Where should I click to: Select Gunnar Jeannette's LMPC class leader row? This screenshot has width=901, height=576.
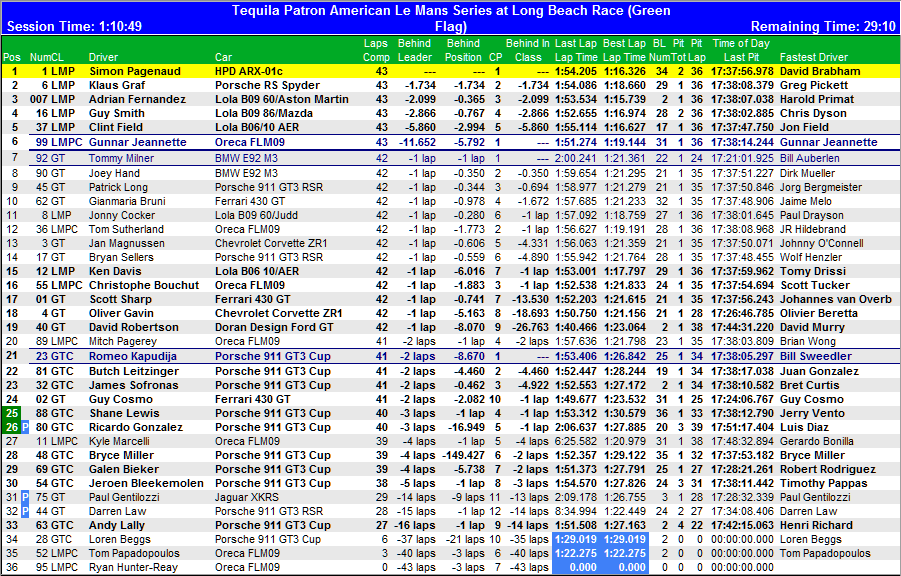[450, 142]
